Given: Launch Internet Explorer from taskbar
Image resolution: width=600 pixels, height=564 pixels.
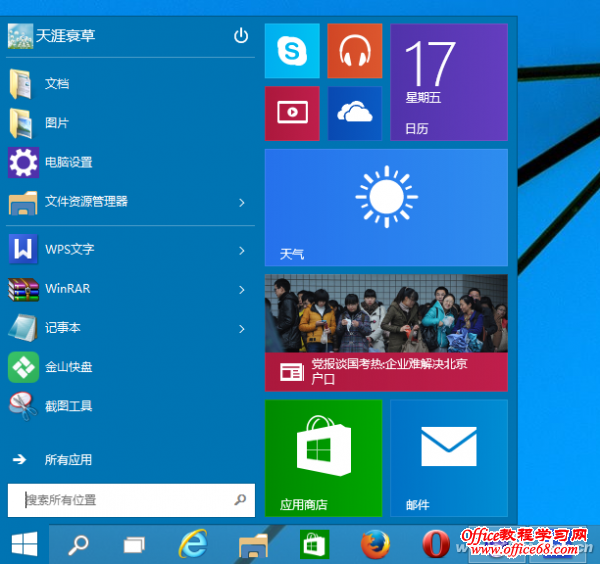Looking at the screenshot, I should pyautogui.click(x=194, y=544).
